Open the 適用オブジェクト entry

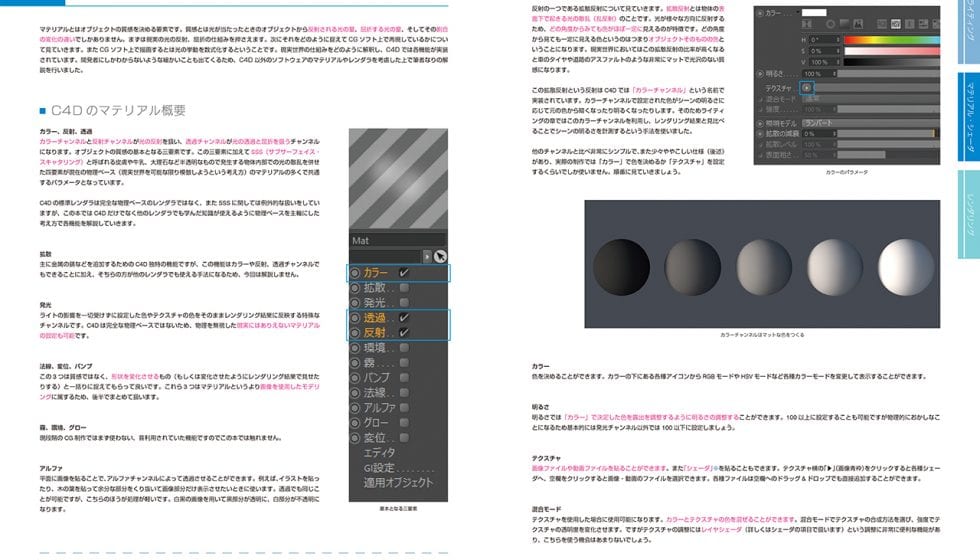(x=398, y=482)
